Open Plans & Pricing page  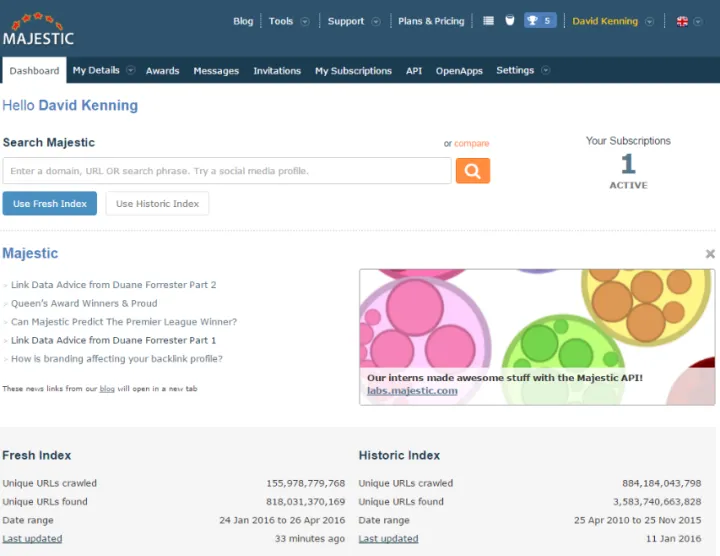tap(431, 21)
